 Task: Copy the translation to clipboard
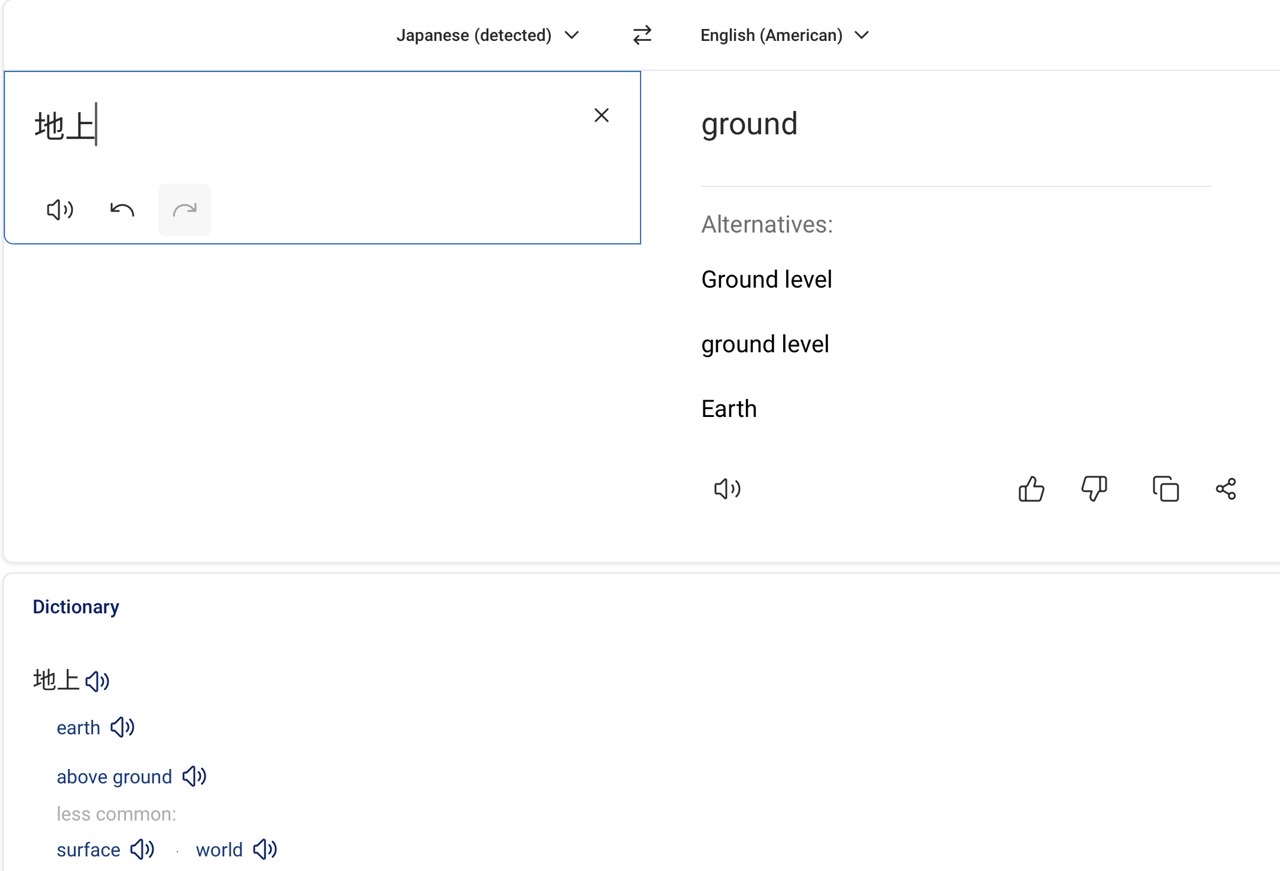click(1166, 489)
